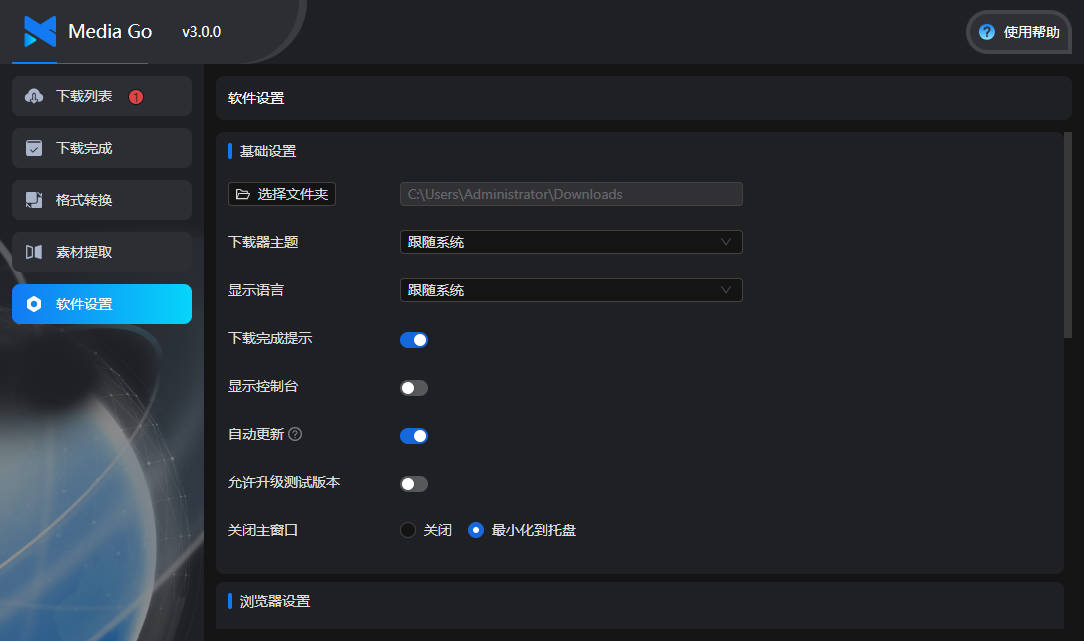Click the 关闭主窗口 label
Screen dimensions: 1084x641
pyautogui.click(x=263, y=530)
